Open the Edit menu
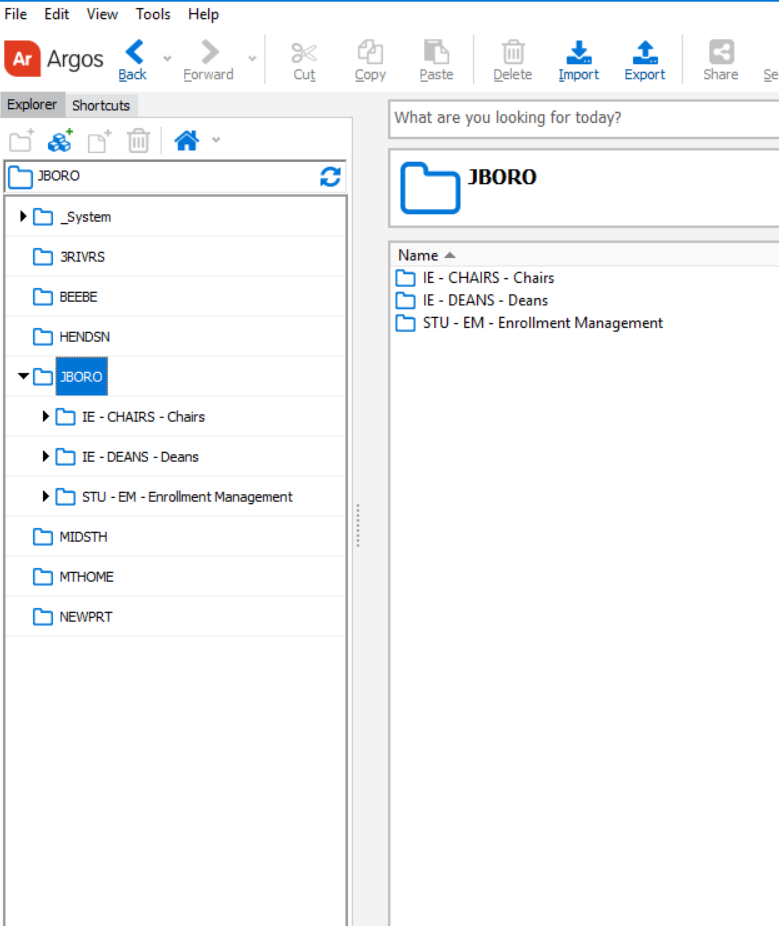Image resolution: width=779 pixels, height=926 pixels. tap(57, 14)
